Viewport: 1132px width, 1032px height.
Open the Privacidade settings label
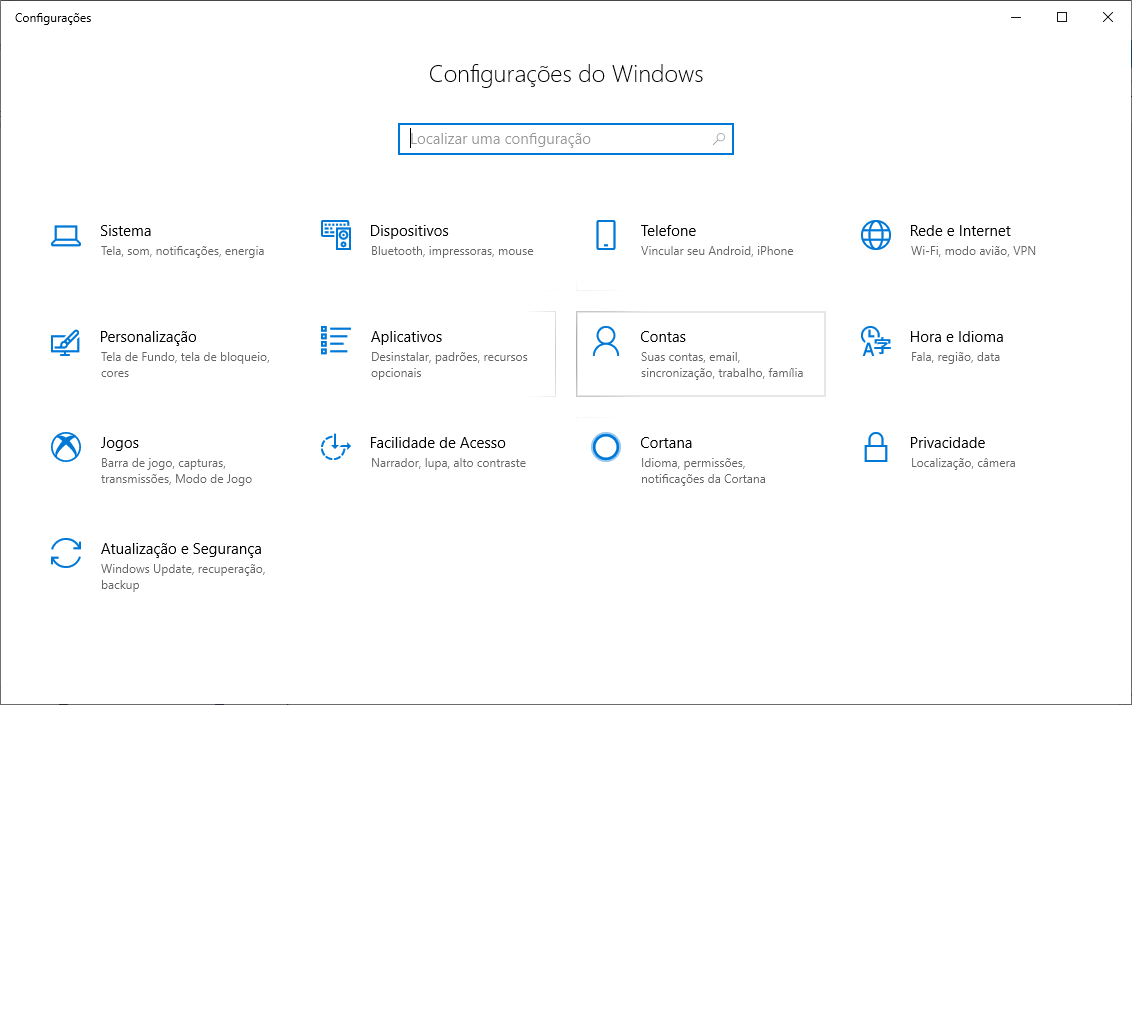[x=947, y=443]
